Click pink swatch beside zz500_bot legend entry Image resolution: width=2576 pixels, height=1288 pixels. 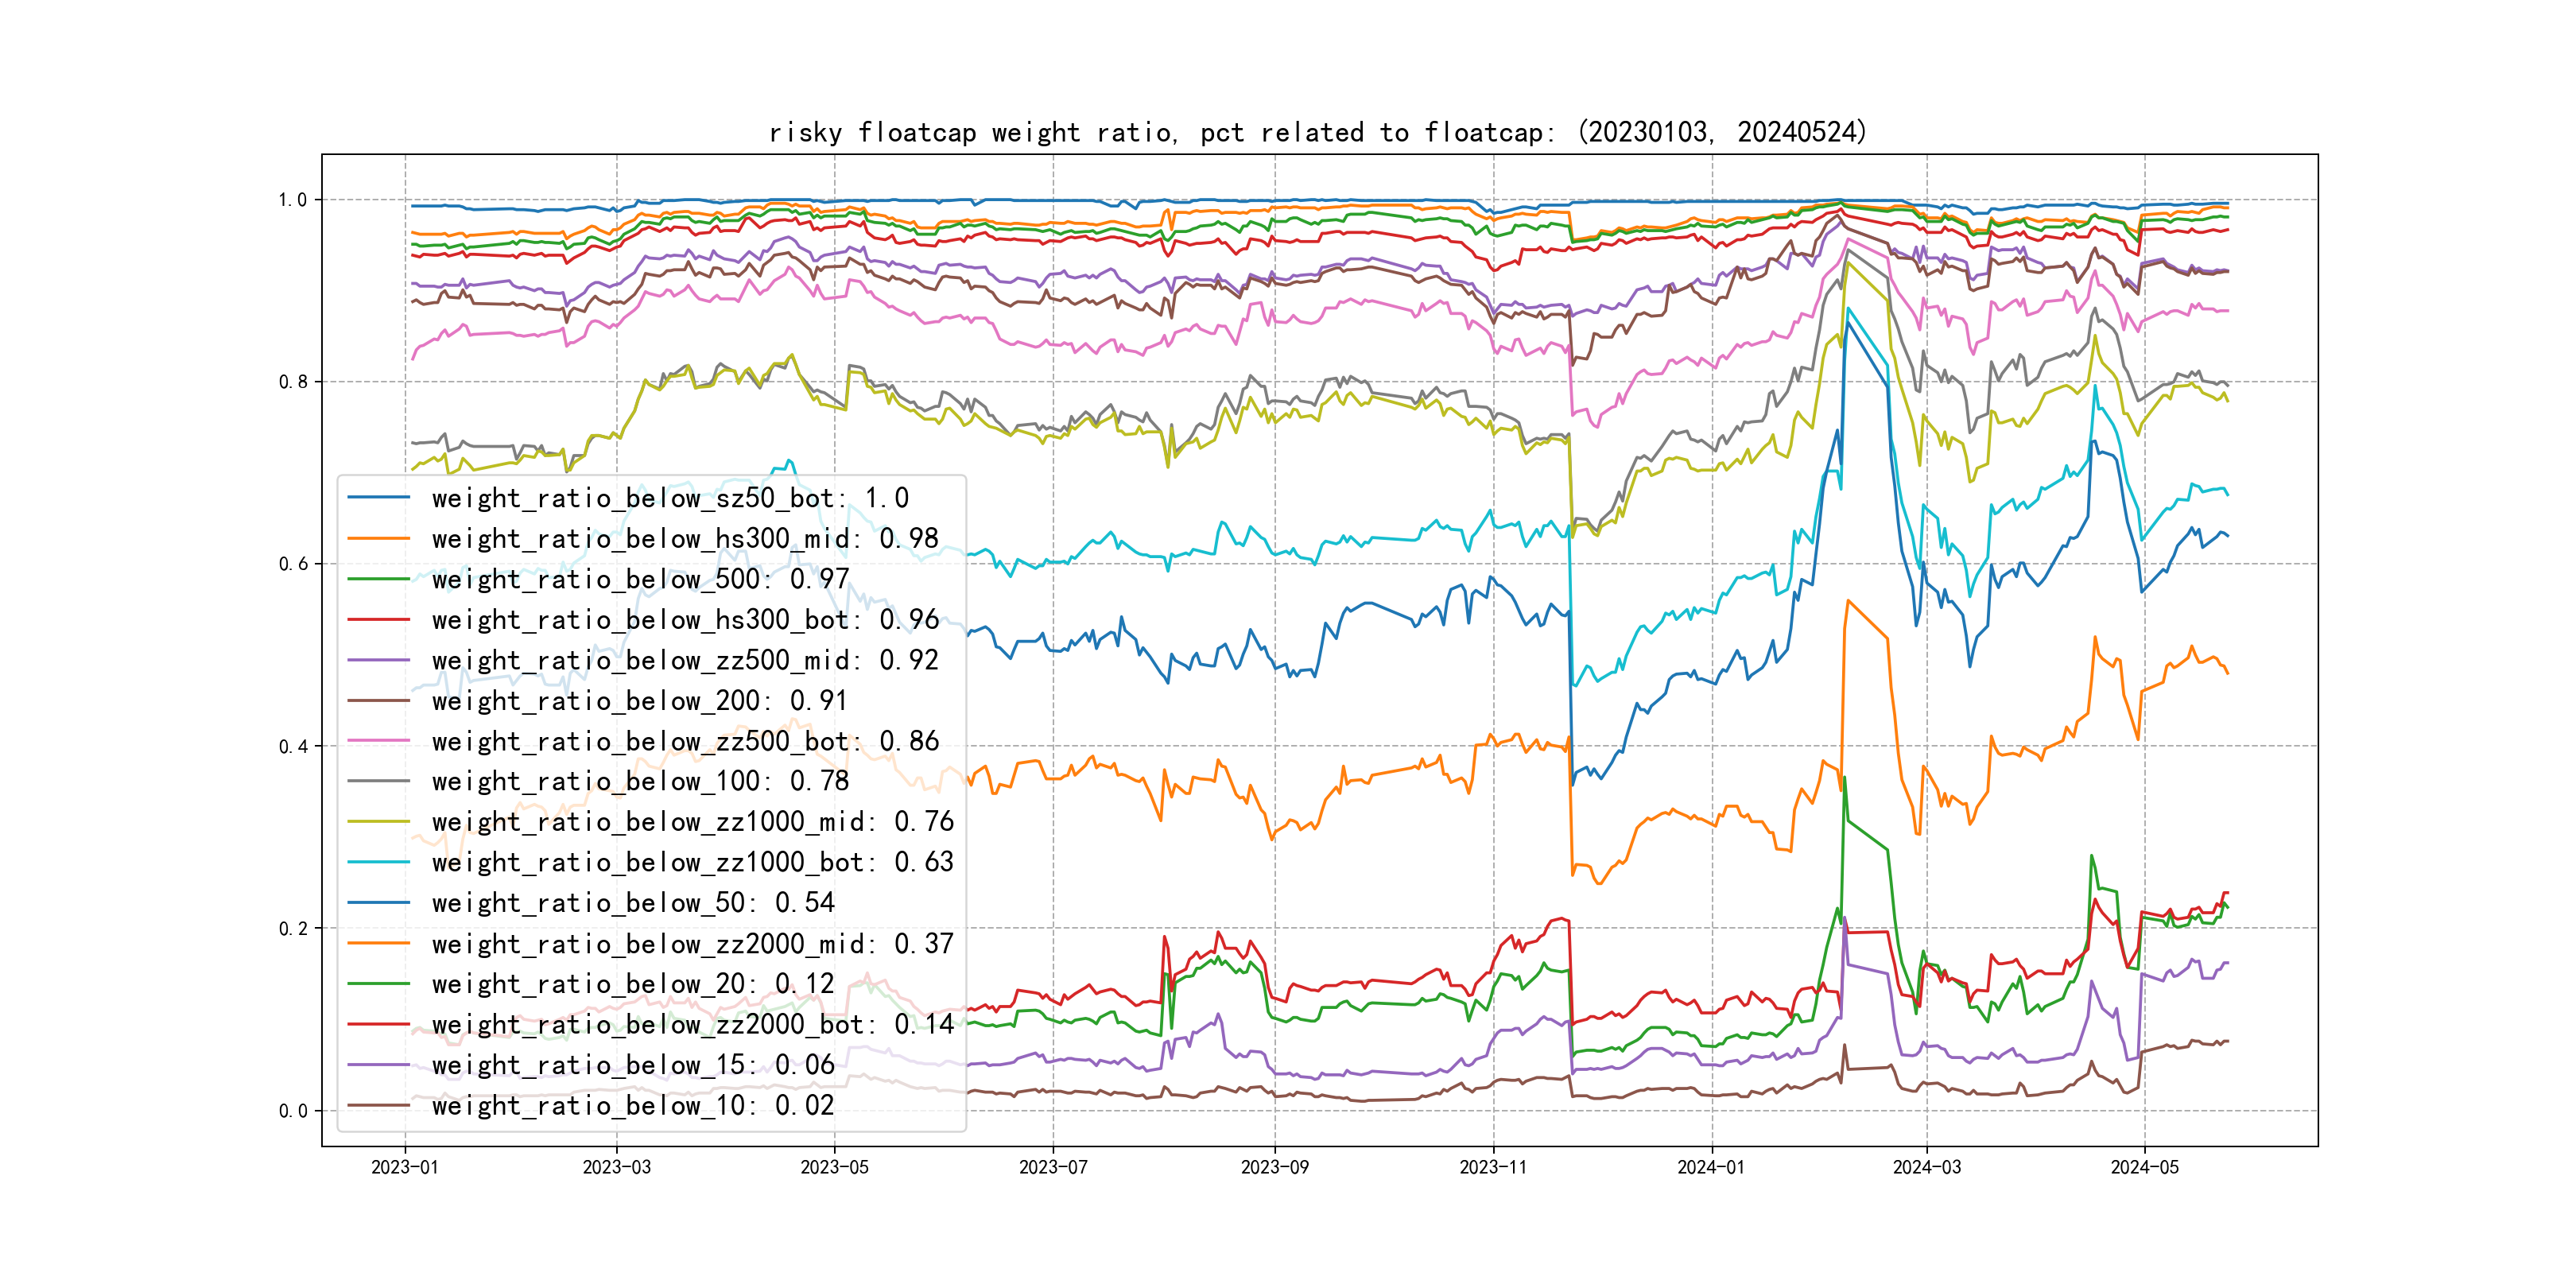[x=379, y=741]
